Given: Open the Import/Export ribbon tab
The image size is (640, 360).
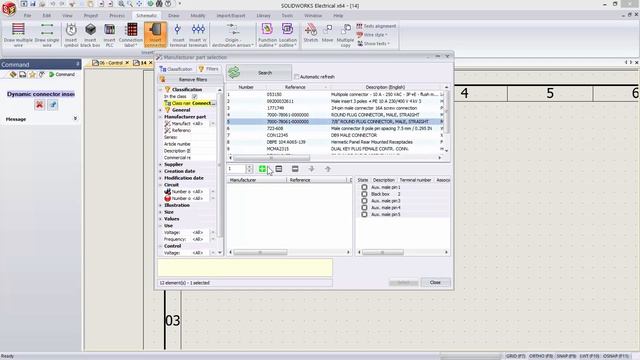Looking at the screenshot, I should (231, 16).
